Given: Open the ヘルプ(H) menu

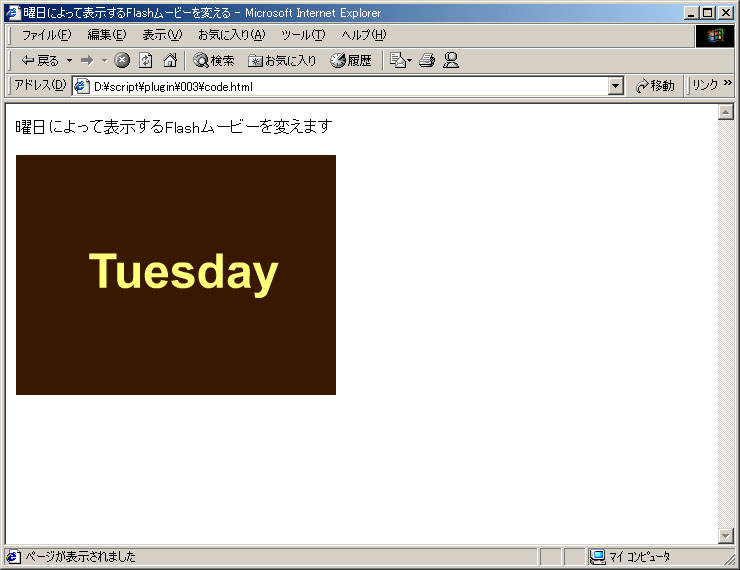Looking at the screenshot, I should [364, 35].
